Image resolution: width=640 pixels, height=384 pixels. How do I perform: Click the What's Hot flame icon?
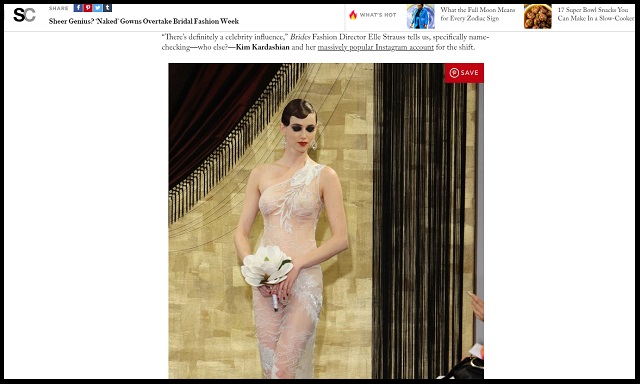[x=353, y=15]
